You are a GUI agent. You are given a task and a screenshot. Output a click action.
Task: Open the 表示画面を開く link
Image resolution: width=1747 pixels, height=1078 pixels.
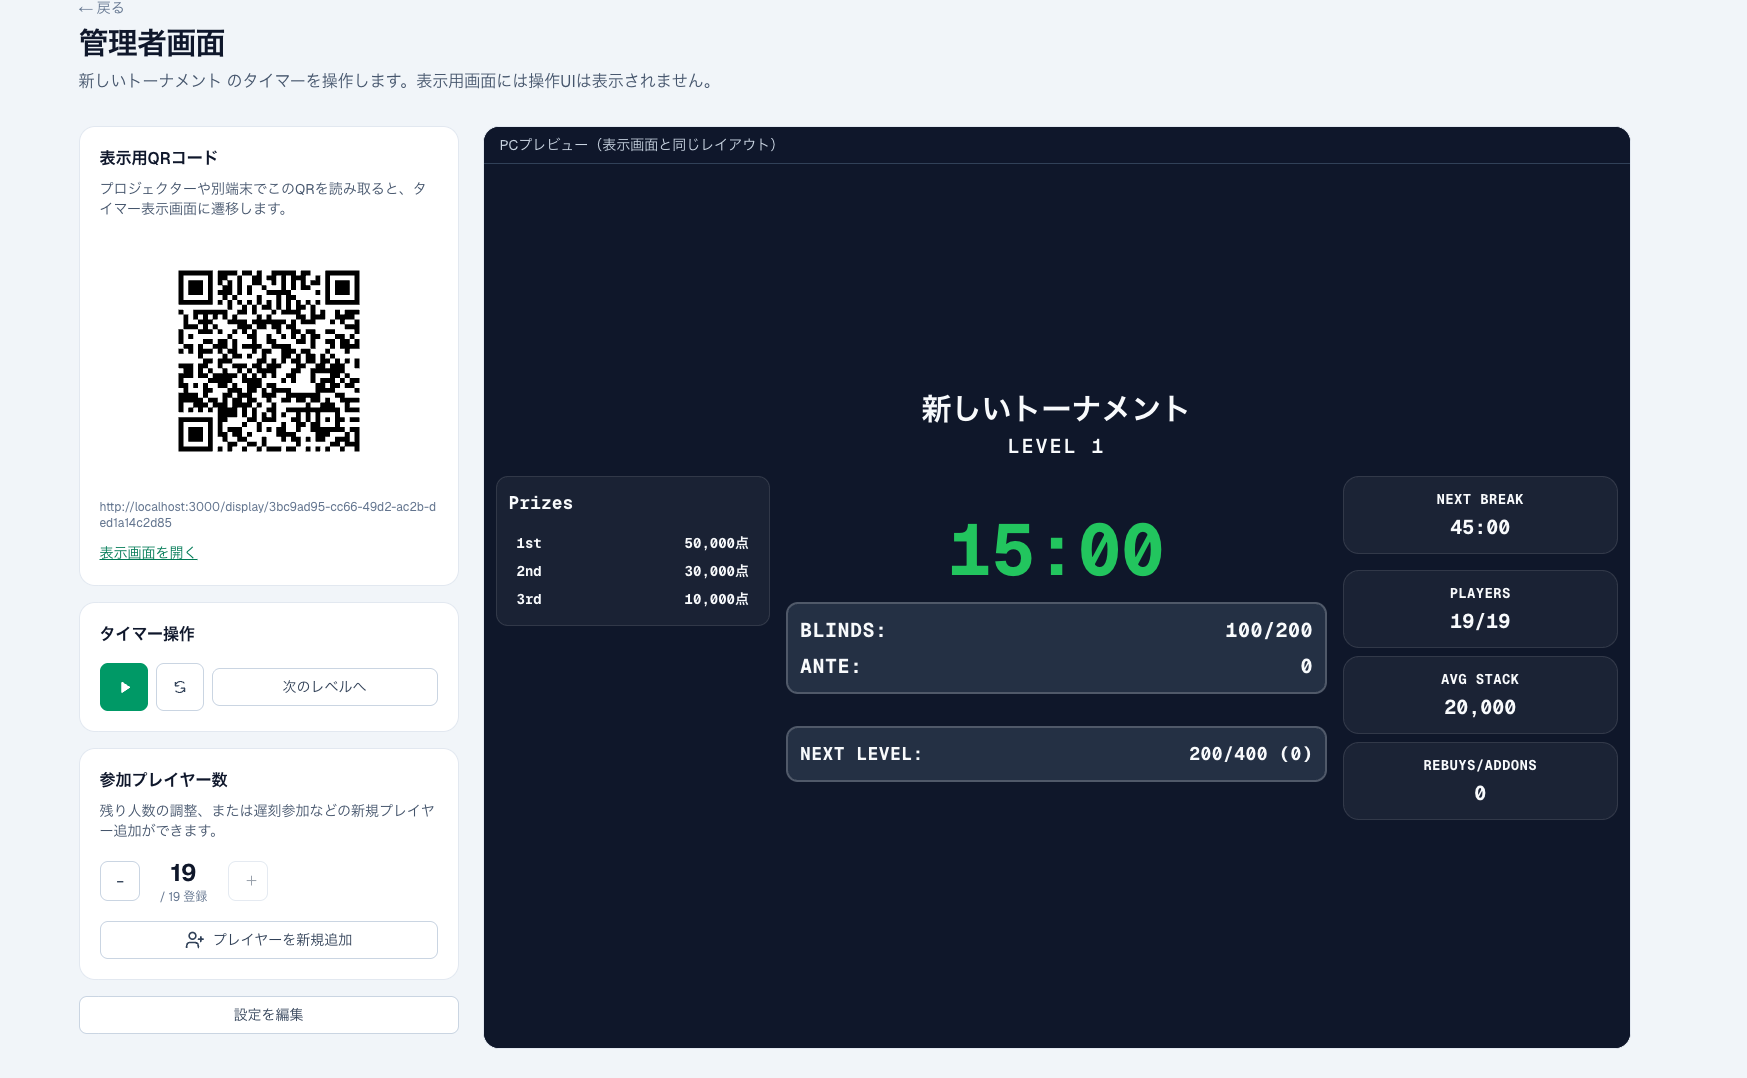tap(148, 552)
